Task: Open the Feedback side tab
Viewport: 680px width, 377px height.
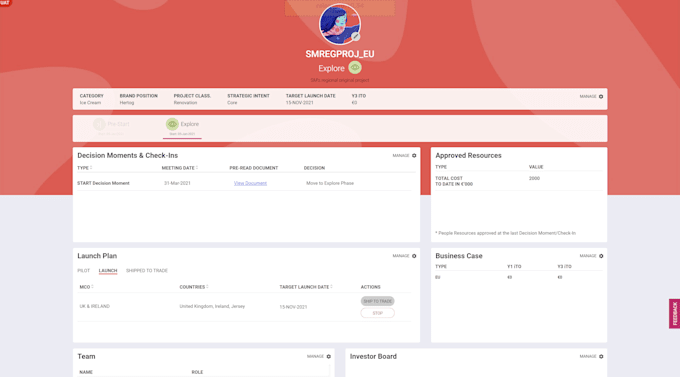Action: (x=674, y=314)
